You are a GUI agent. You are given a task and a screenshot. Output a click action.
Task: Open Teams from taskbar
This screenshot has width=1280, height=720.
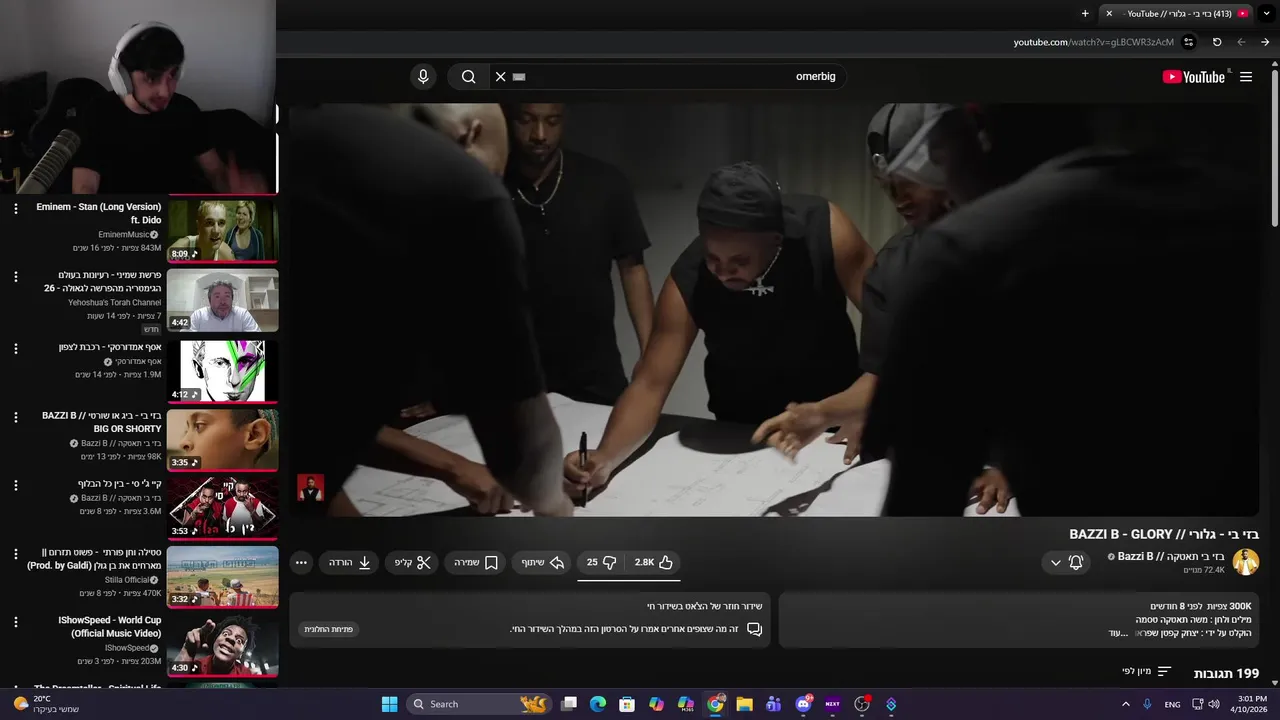click(773, 704)
